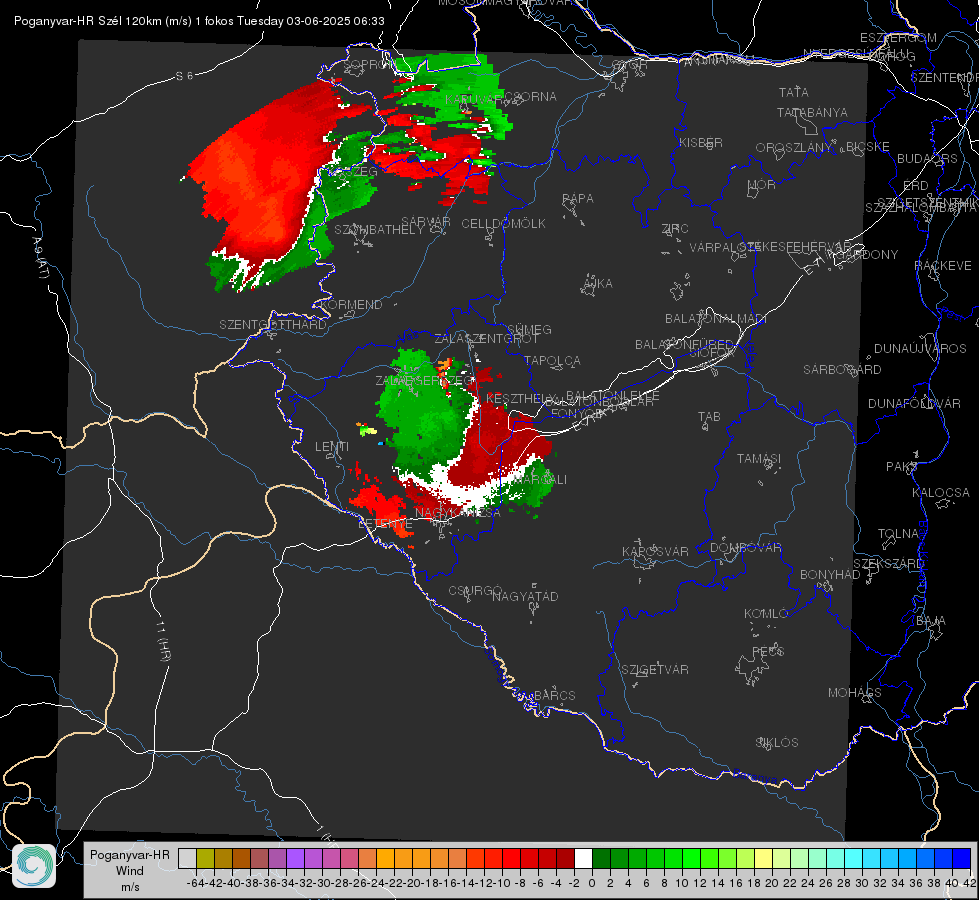The image size is (979, 900).
Task: Click the CSORNA town label
Action: click(x=531, y=97)
